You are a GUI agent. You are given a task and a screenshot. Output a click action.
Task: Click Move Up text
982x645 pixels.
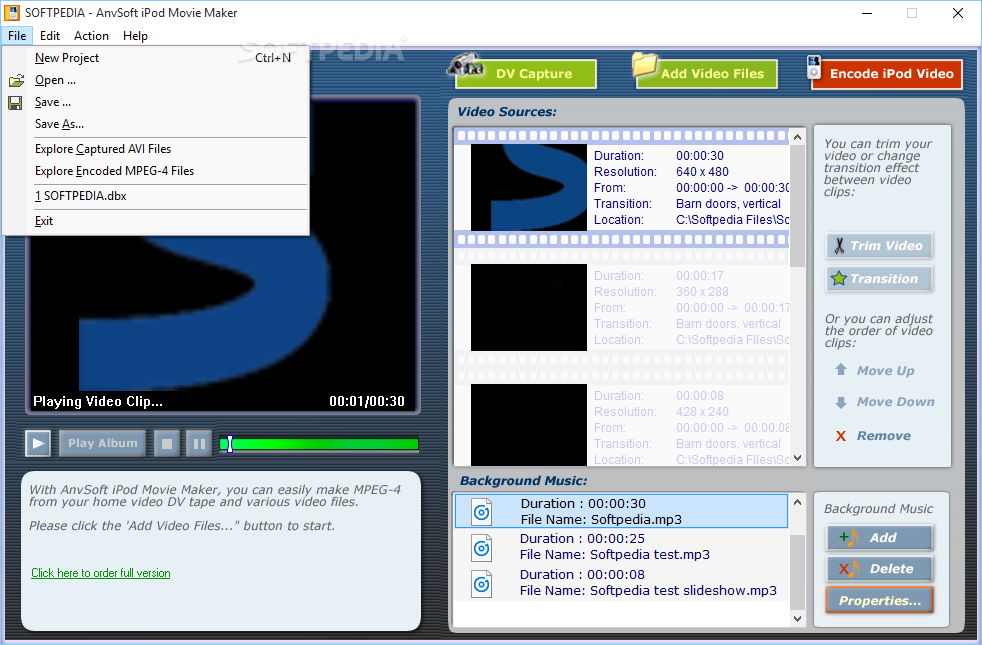click(x=886, y=371)
